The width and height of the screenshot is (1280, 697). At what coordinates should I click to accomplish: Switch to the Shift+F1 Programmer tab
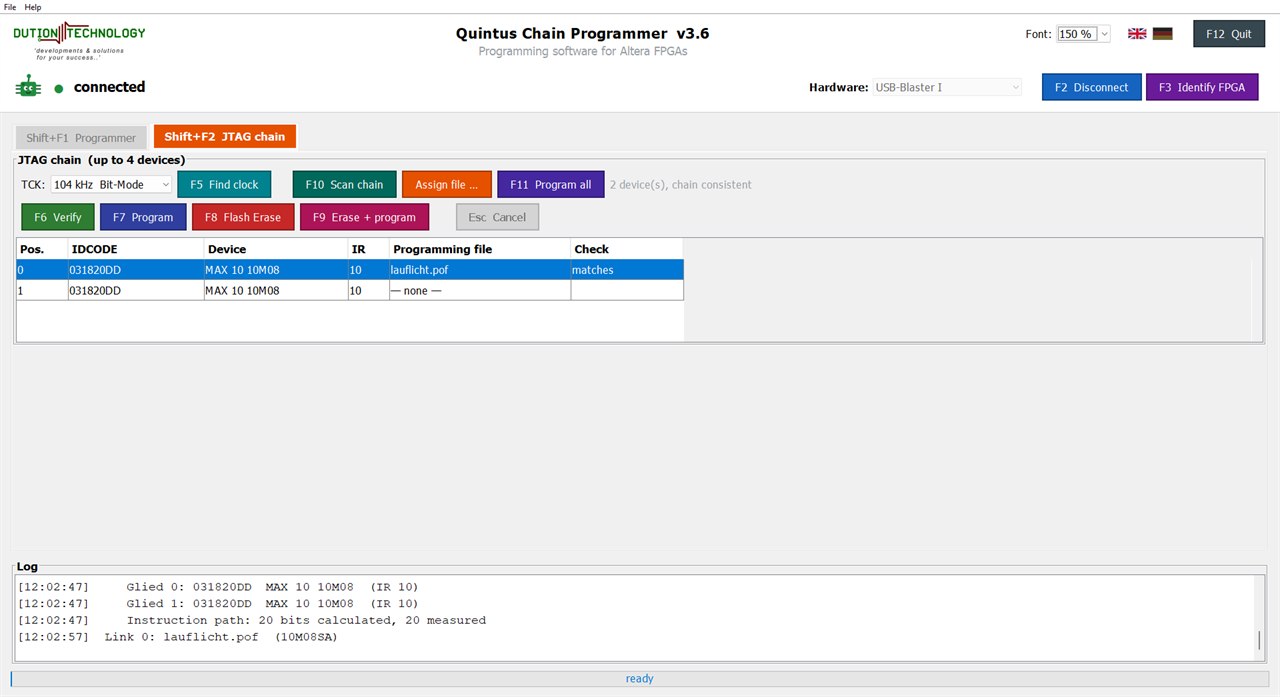81,138
